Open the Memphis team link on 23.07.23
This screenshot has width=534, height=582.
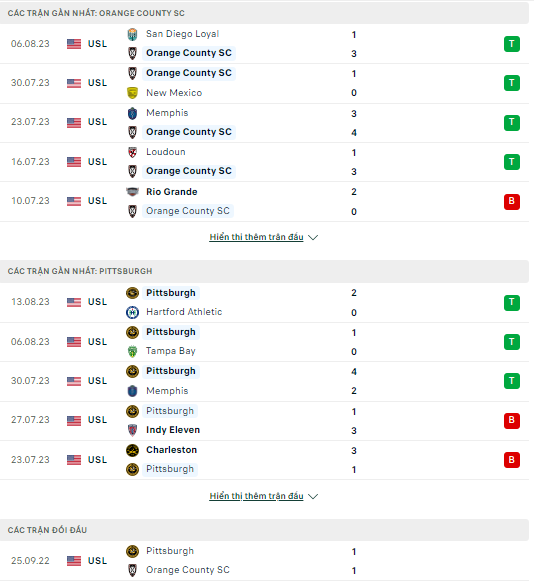[167, 113]
